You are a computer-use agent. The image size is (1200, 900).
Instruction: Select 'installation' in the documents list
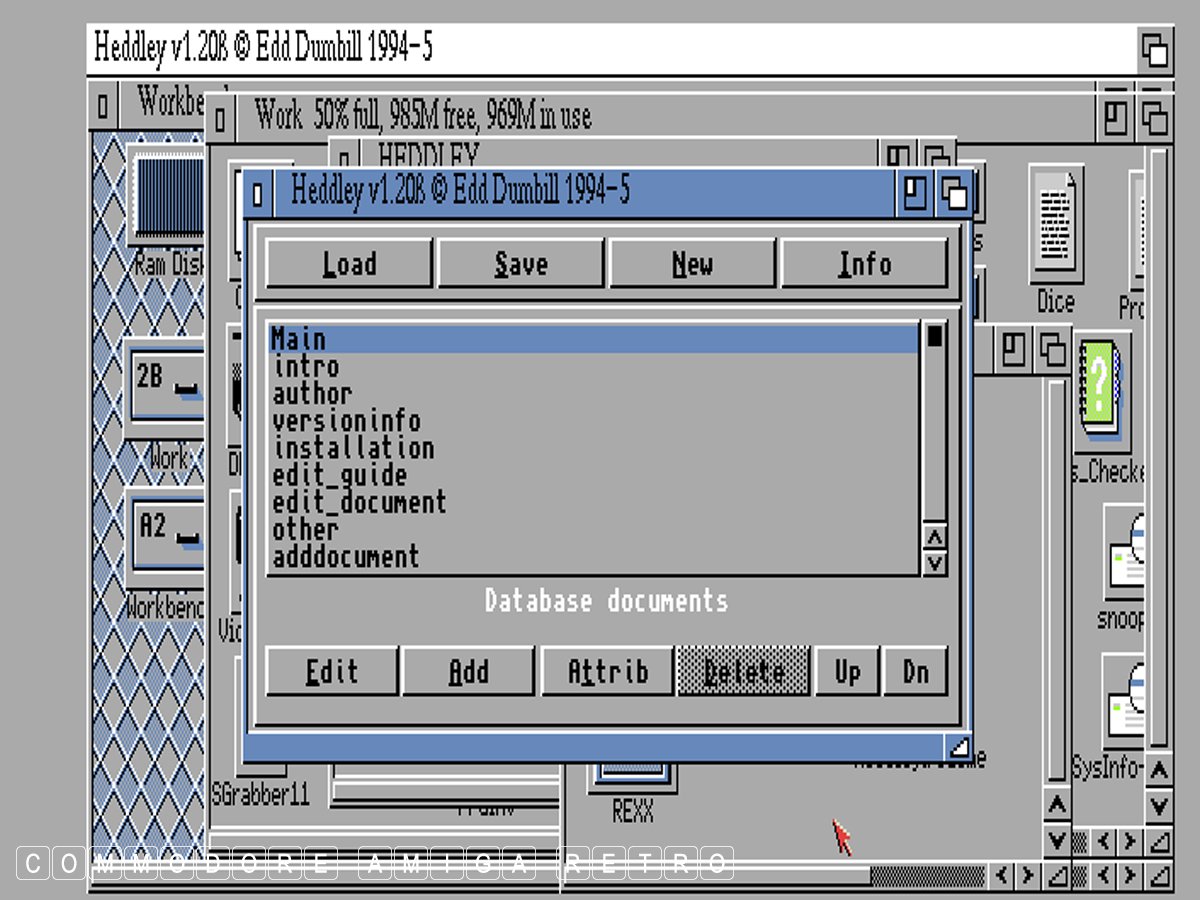[x=354, y=448]
